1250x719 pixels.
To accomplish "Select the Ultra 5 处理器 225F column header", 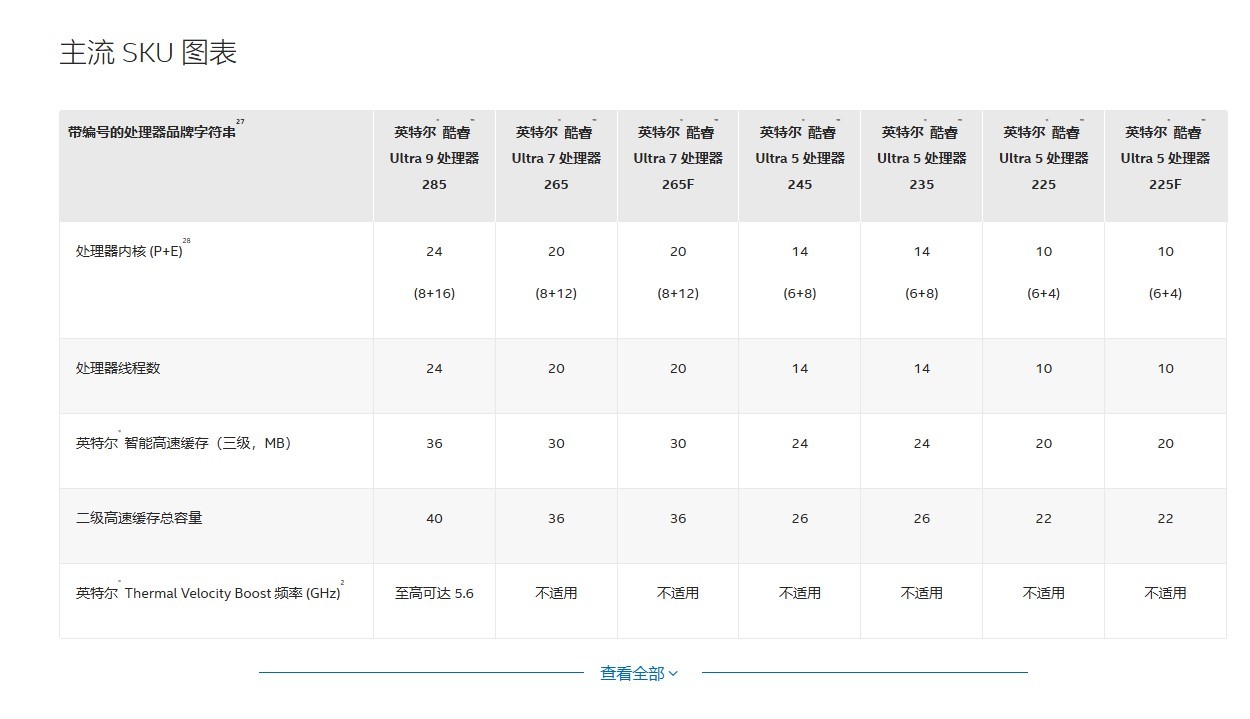I will (1166, 166).
